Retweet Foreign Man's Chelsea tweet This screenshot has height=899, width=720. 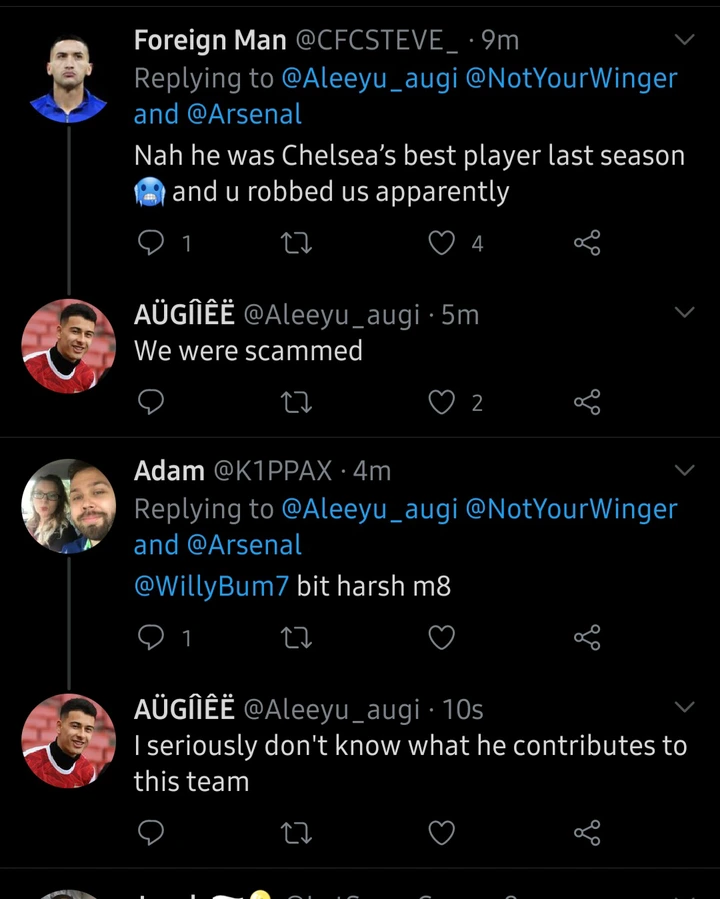(x=296, y=243)
